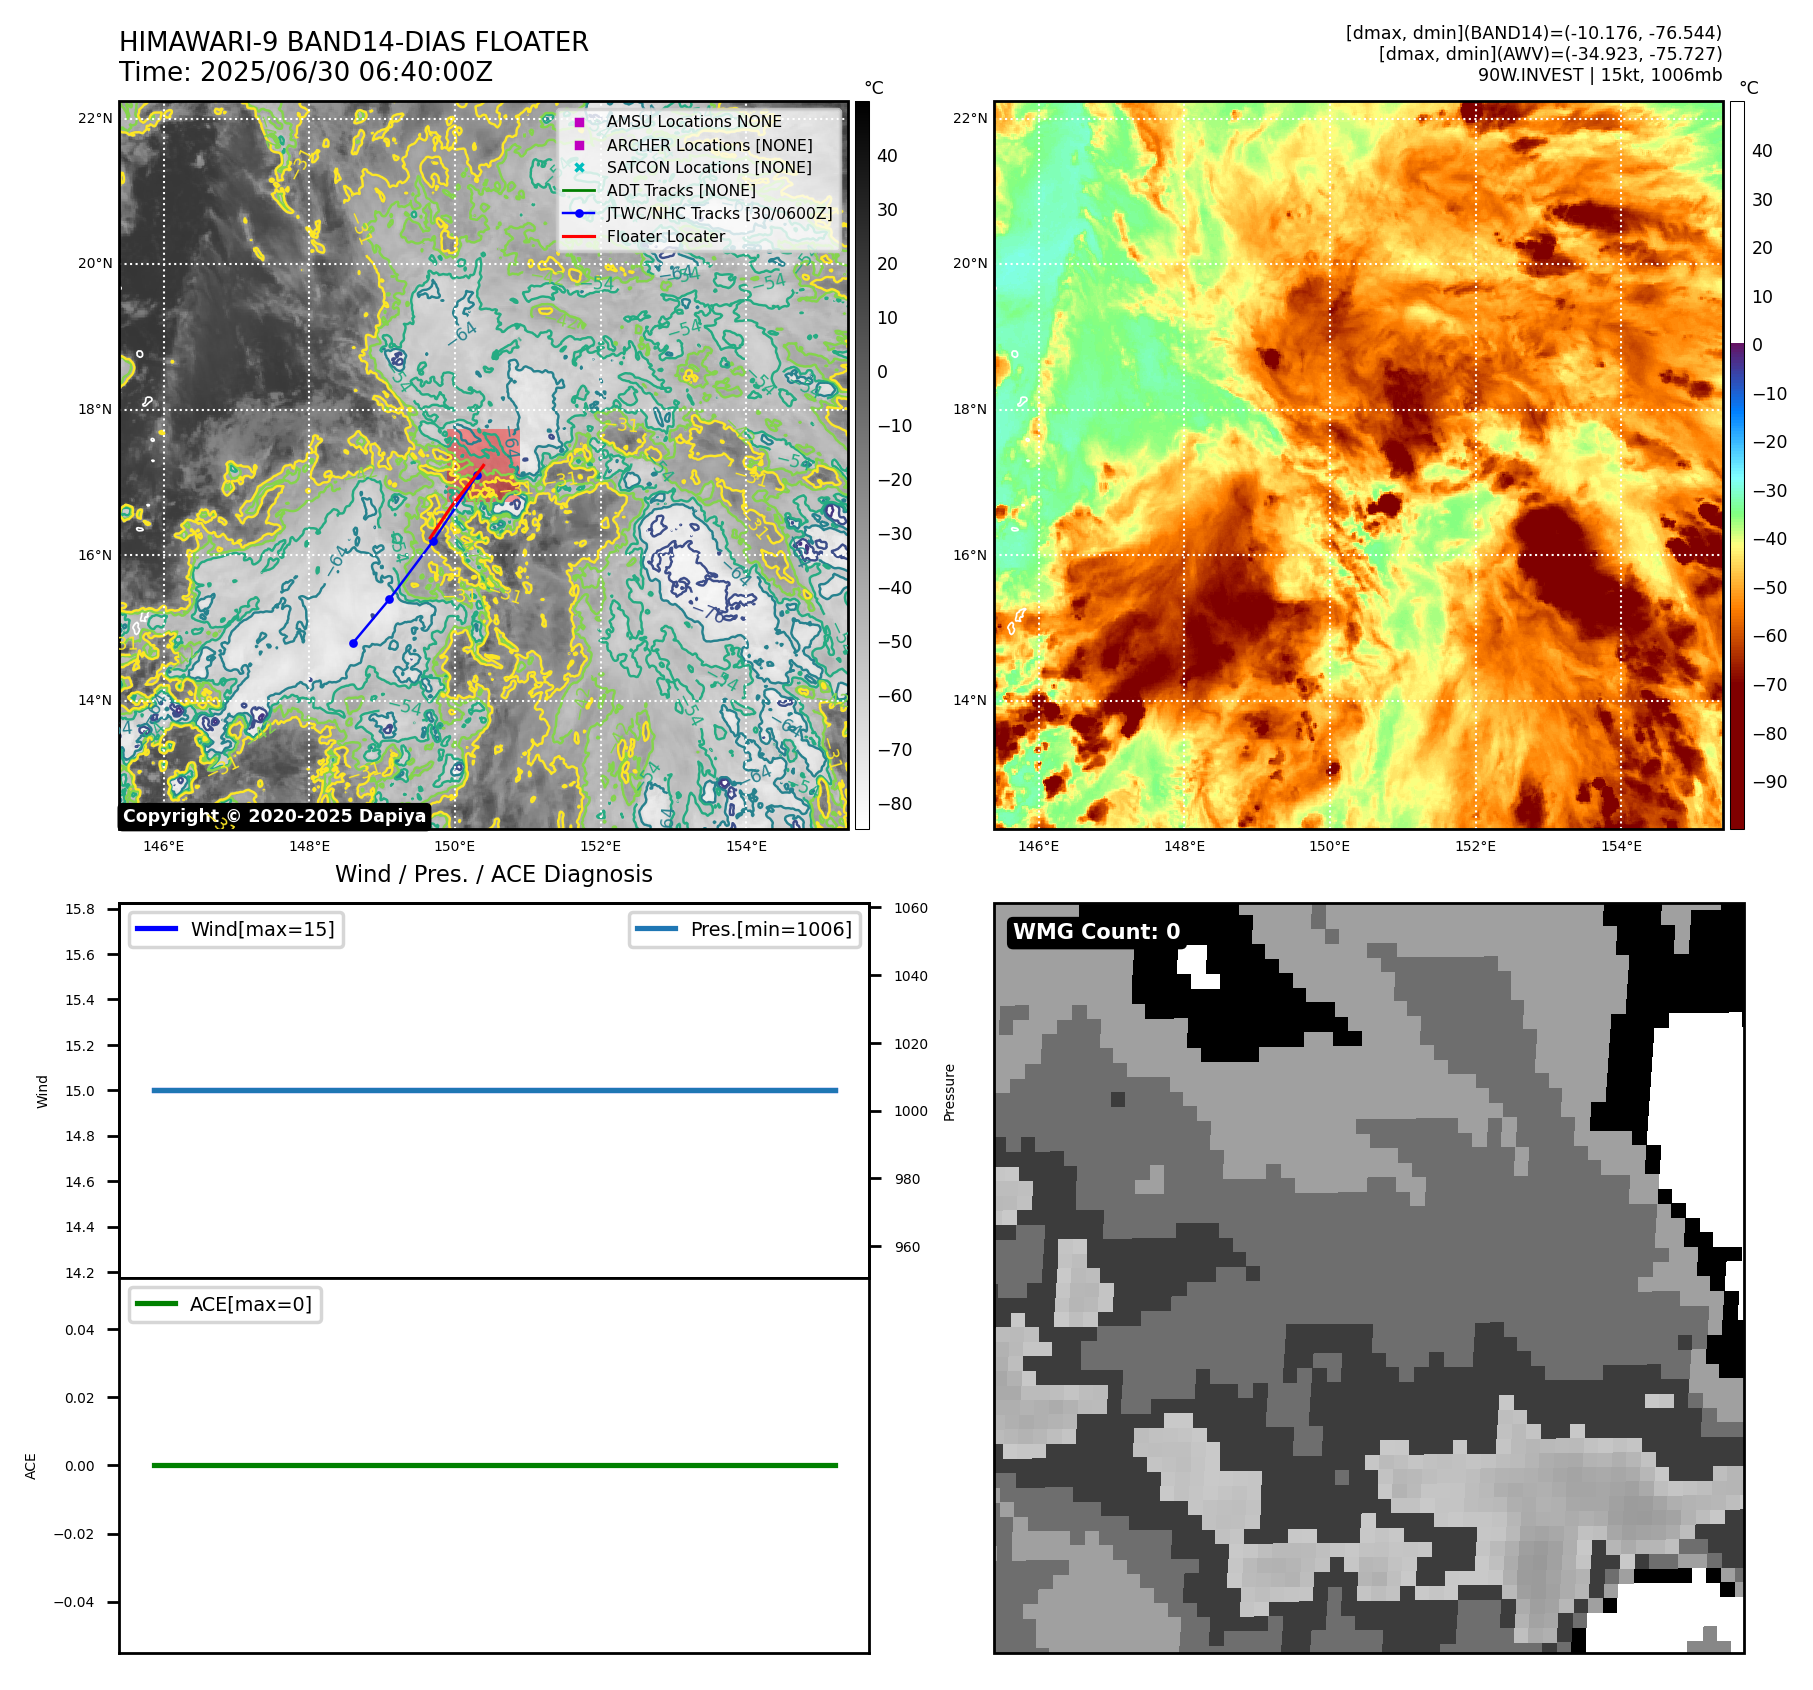Viewport: 1813px width, 1690px height.
Task: Click 'ADT Tracks [NONE]' legend text
Action: [x=681, y=191]
